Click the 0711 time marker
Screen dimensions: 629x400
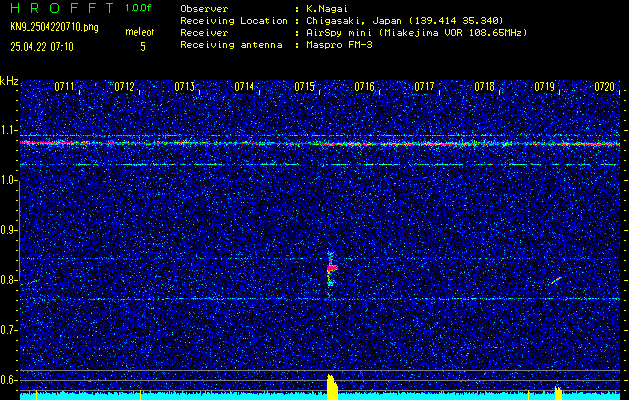point(65,87)
